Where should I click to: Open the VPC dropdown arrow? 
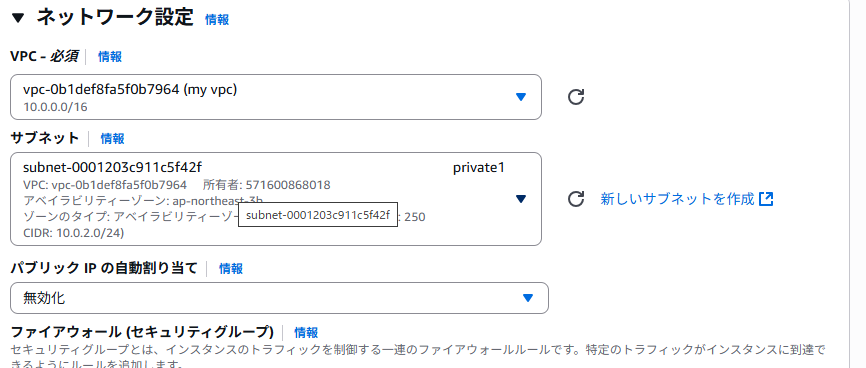tap(520, 97)
